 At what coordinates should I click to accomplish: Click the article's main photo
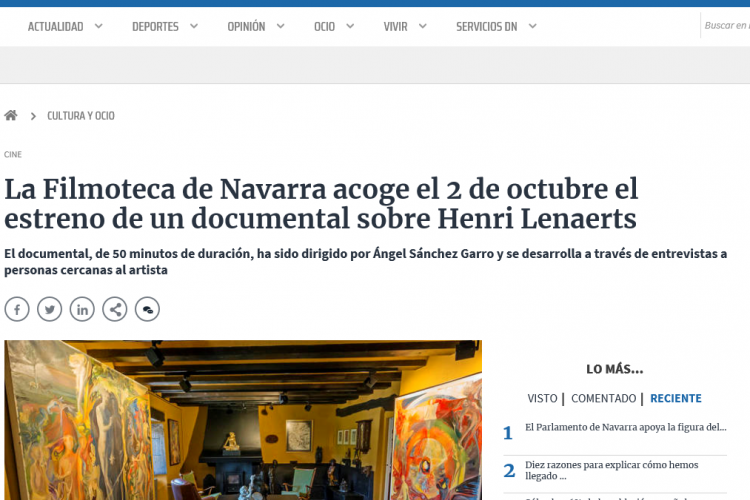coord(243,420)
